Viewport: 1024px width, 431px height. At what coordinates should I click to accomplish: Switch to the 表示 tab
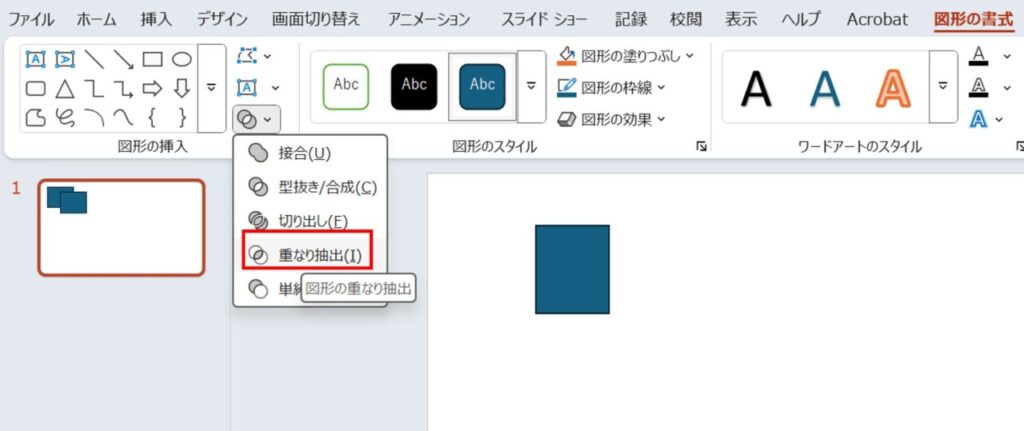pos(741,20)
